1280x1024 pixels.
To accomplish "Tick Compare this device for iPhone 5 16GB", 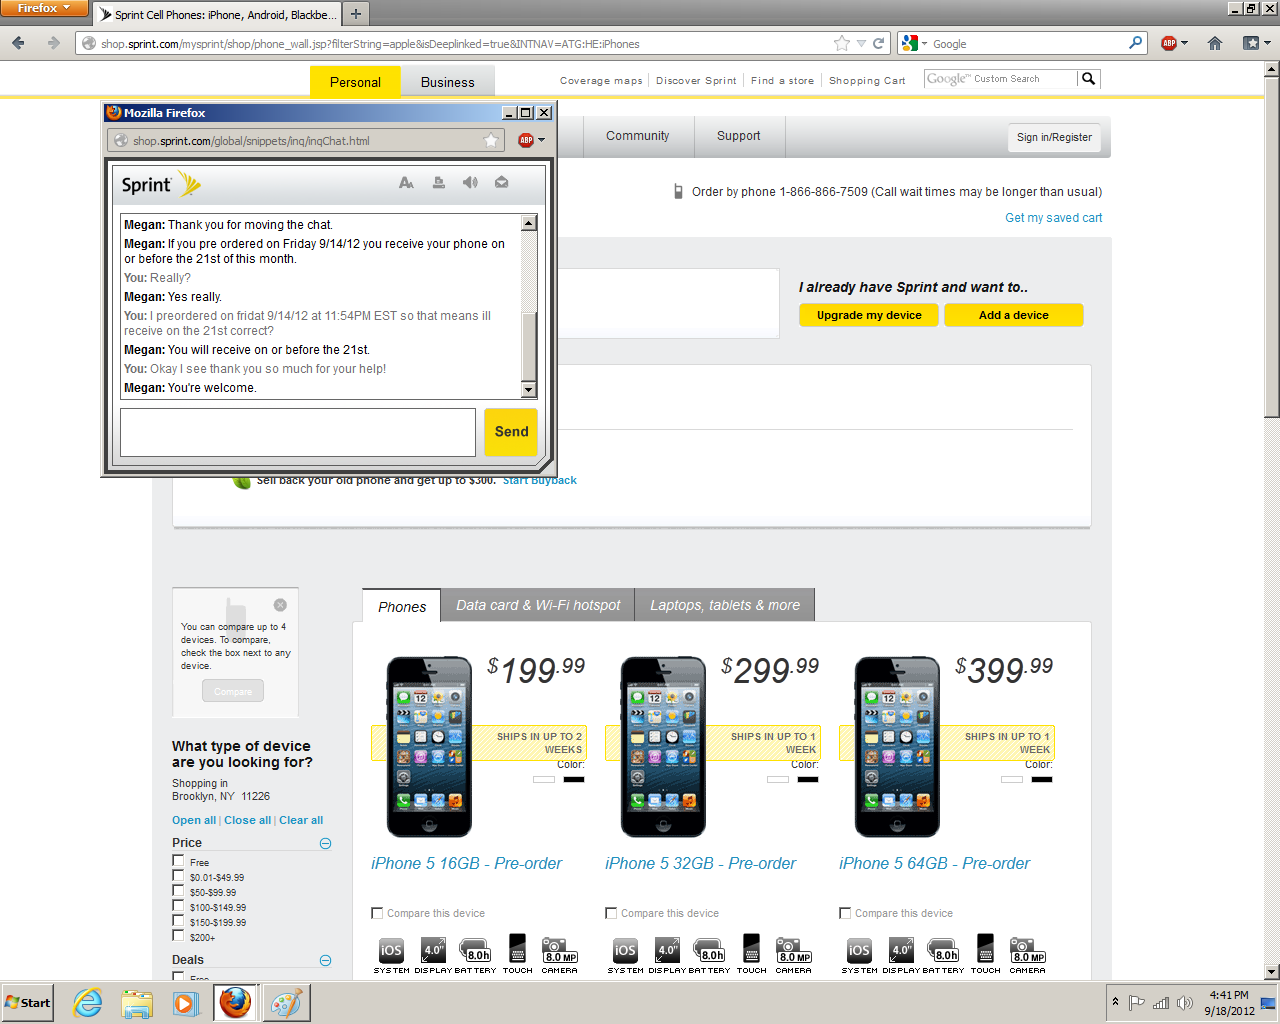I will point(377,913).
